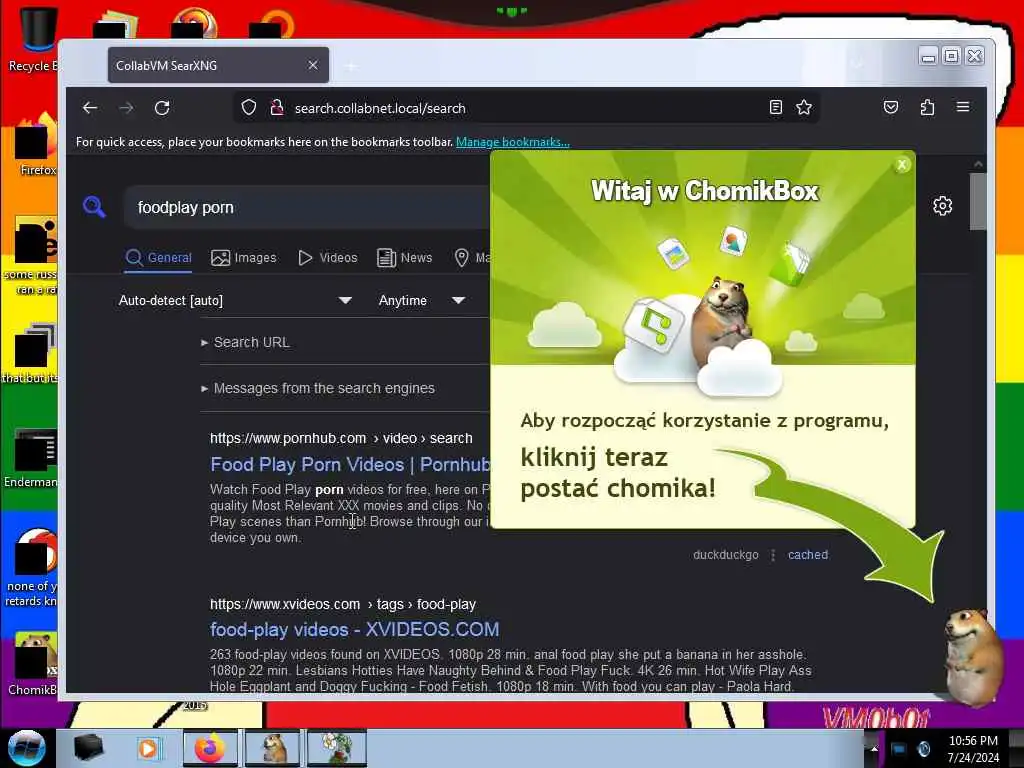Toggle reader view icon in address bar
This screenshot has height=768, width=1024.
coord(775,107)
